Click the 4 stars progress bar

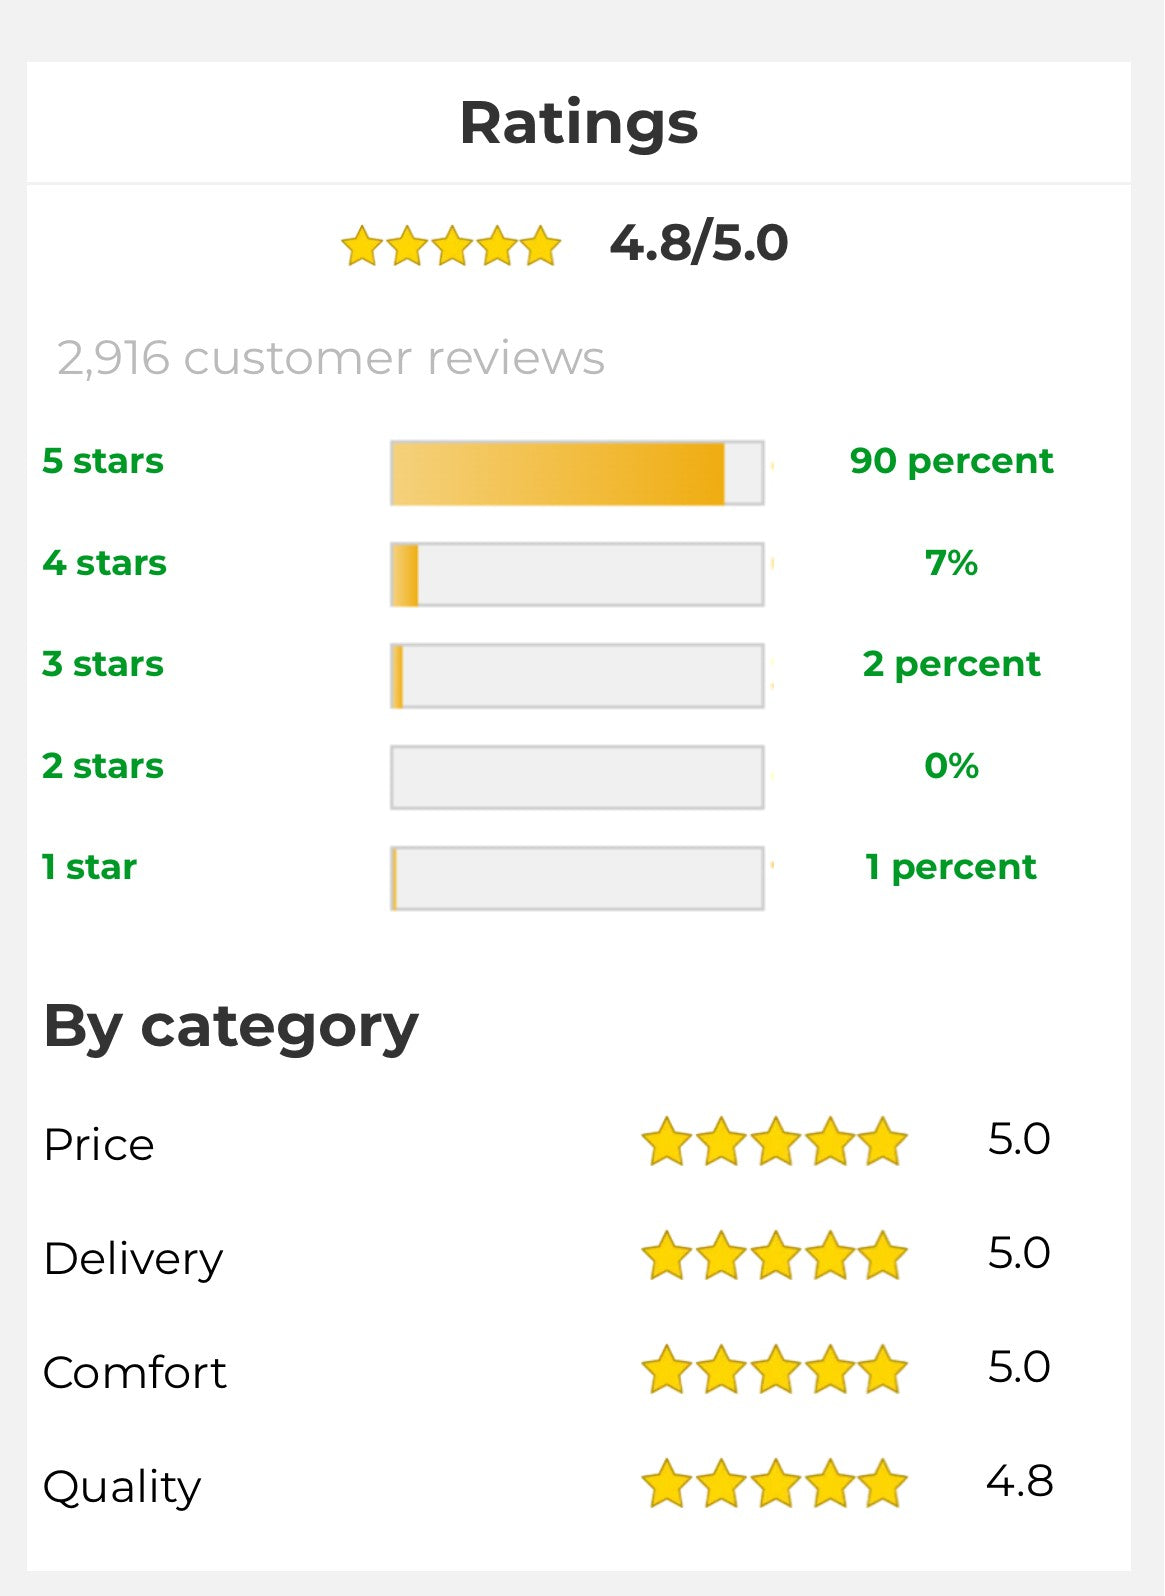pos(577,574)
